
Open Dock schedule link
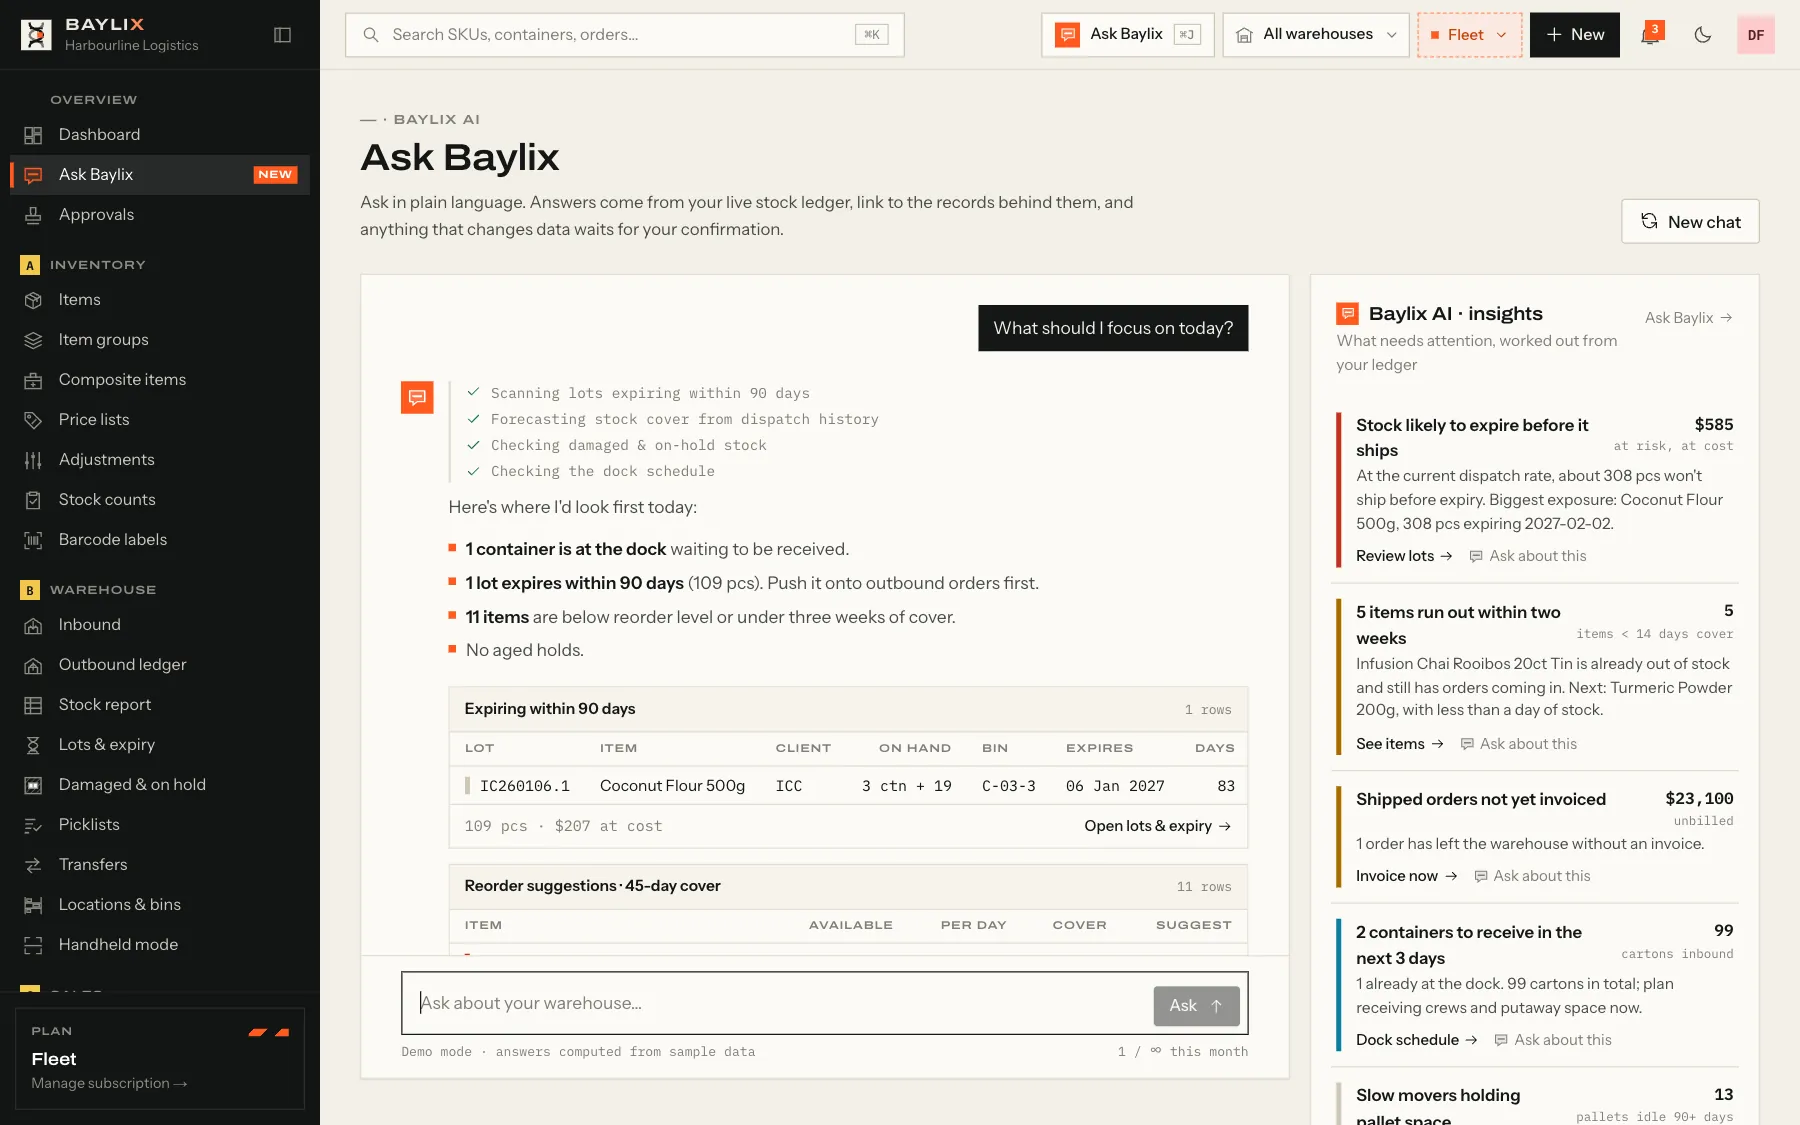pyautogui.click(x=1417, y=1040)
